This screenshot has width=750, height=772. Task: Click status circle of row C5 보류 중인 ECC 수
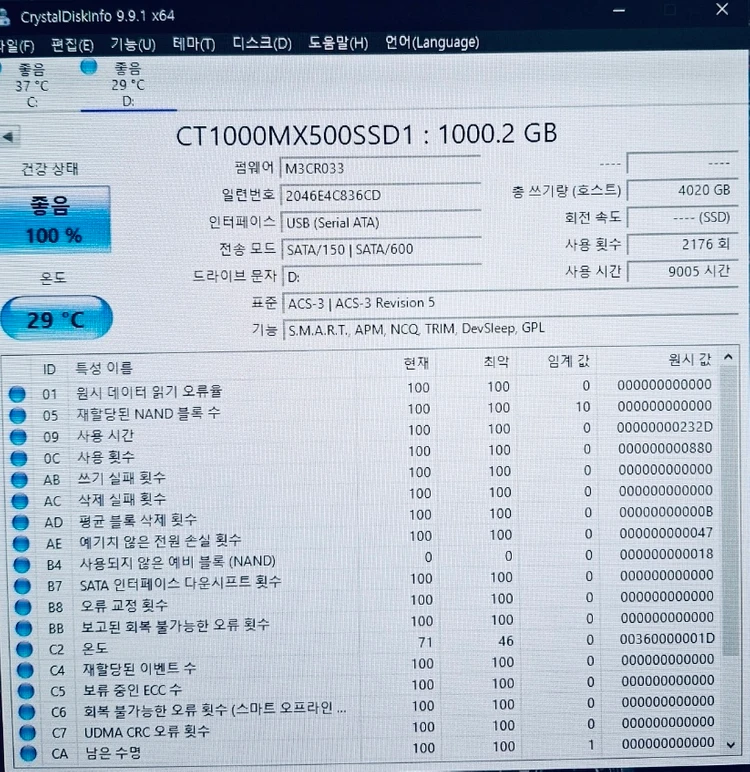click(26, 691)
